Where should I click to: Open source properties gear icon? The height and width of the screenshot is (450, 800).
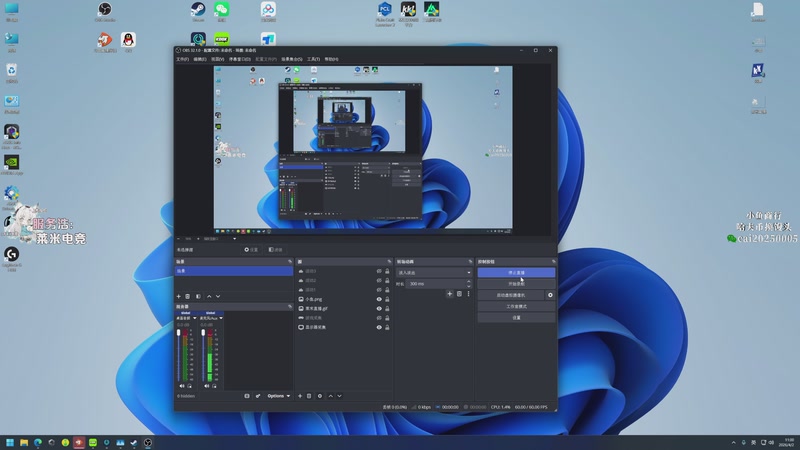coord(320,396)
